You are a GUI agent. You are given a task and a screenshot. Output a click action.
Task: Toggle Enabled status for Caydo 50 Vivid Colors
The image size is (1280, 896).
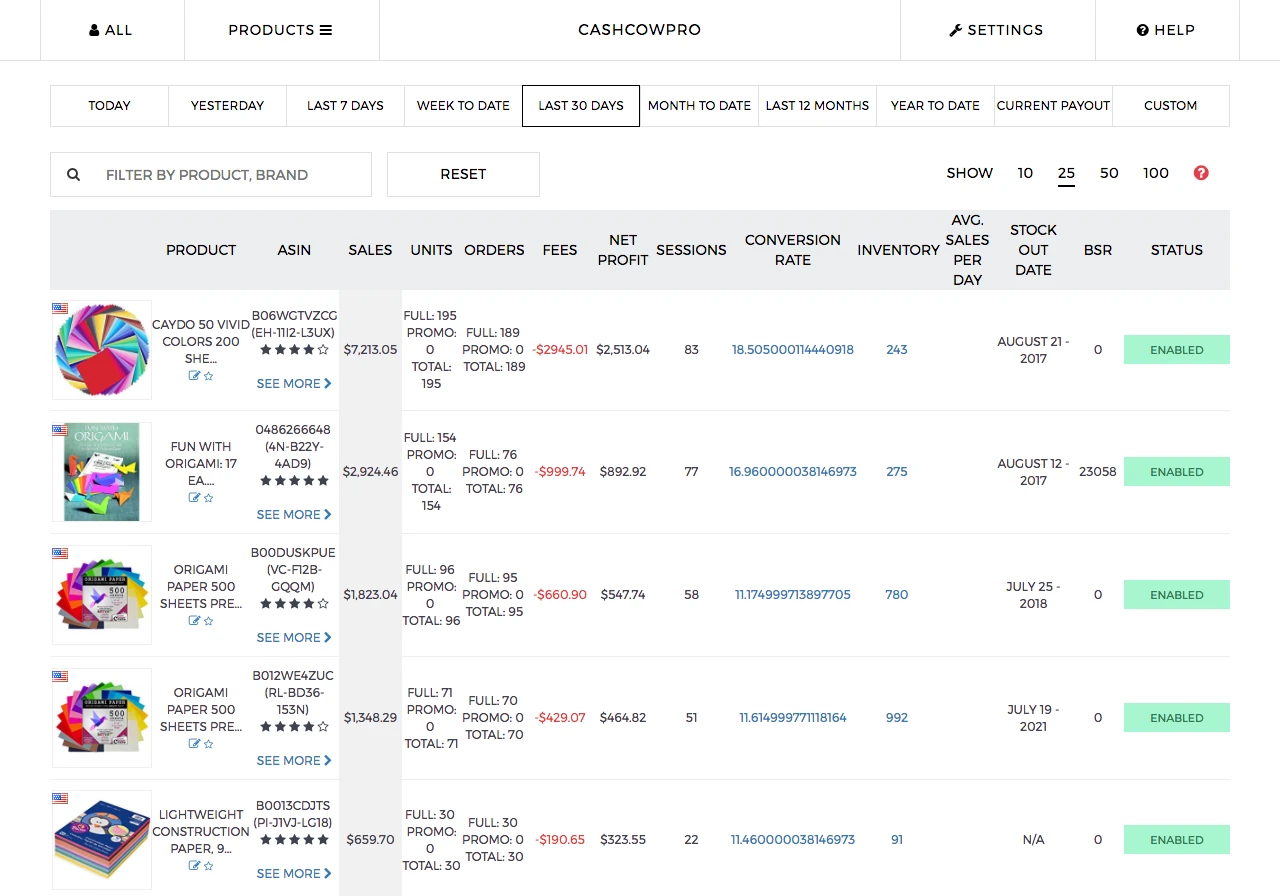[1177, 350]
